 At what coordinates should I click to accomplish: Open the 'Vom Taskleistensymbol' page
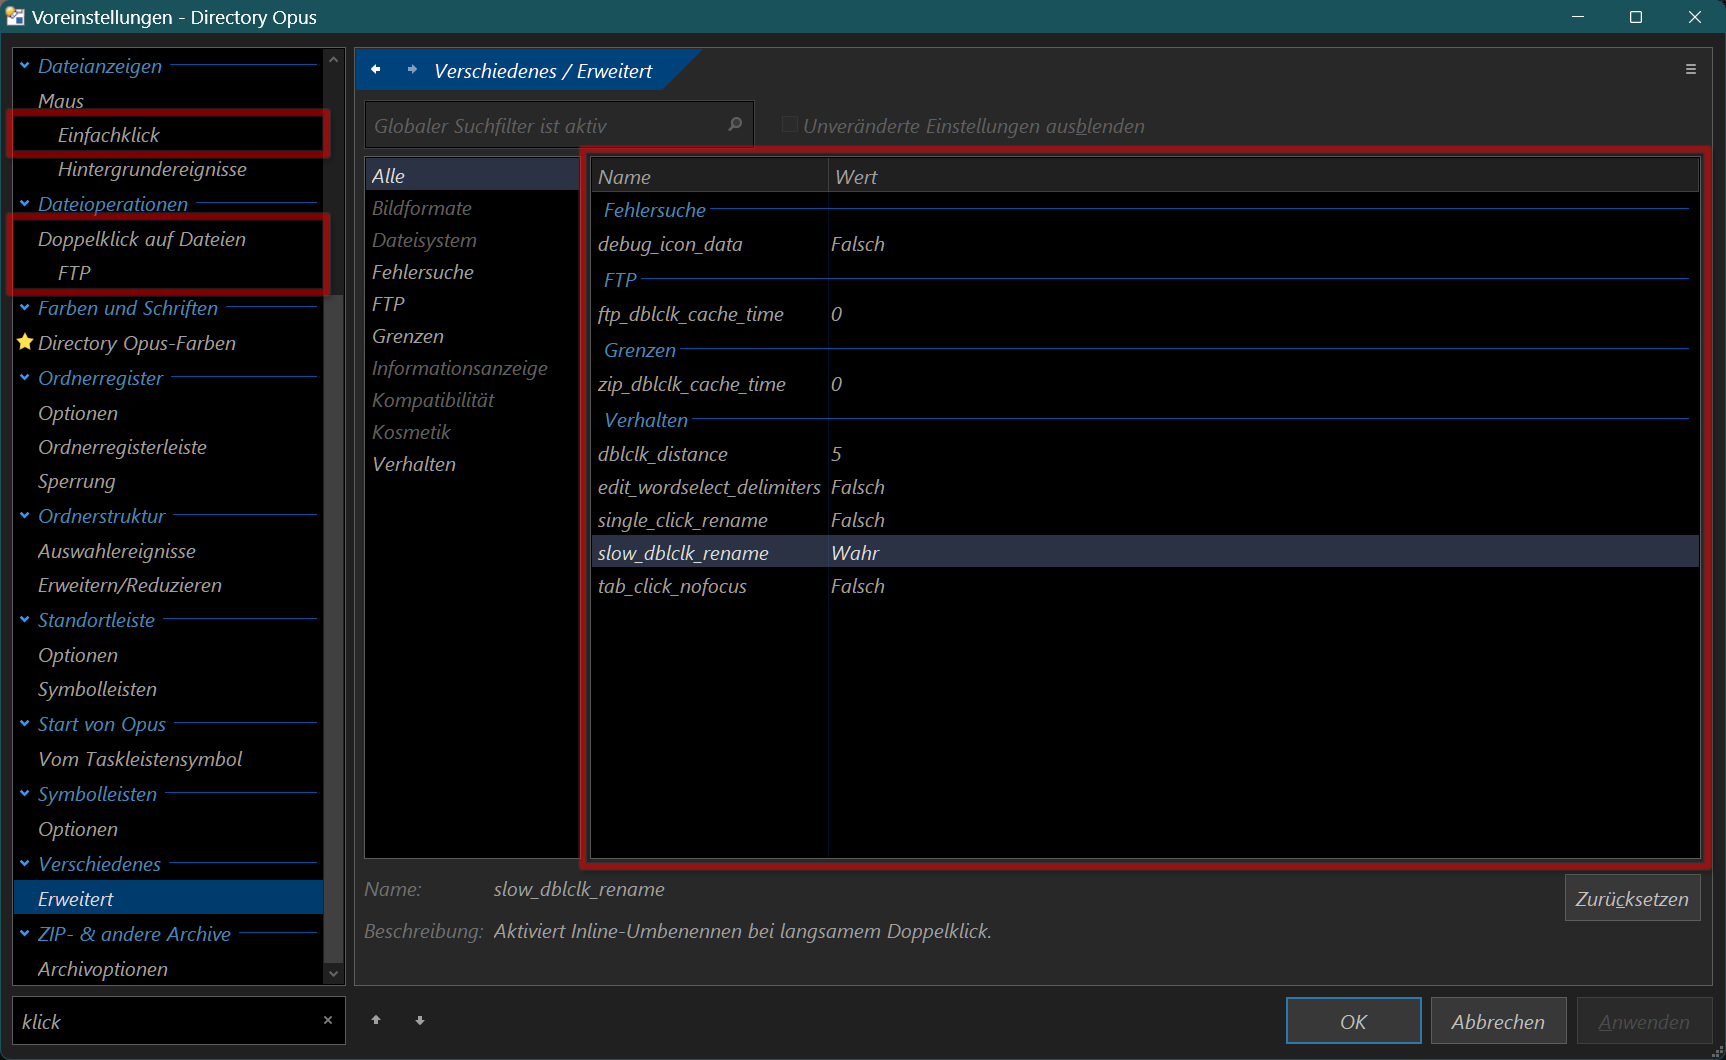coord(168,759)
